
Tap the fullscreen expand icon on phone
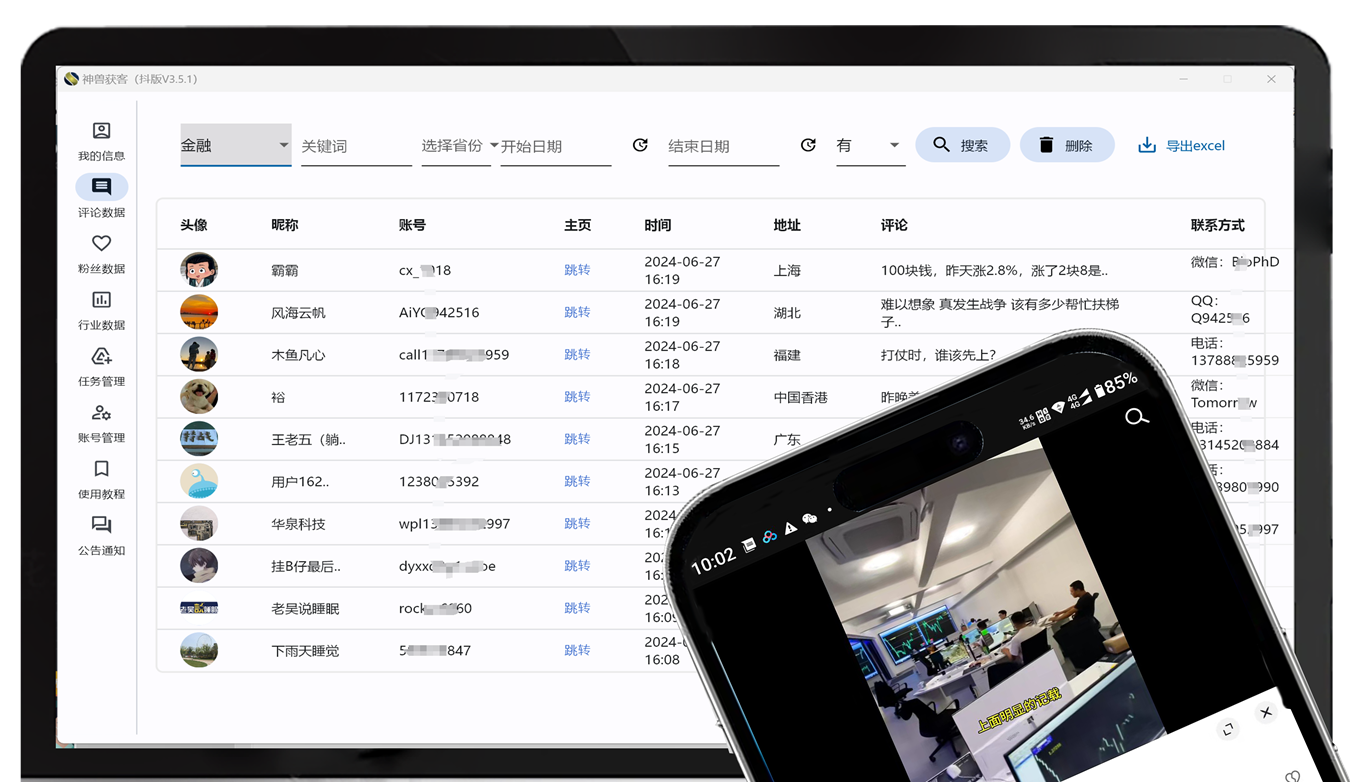(x=1228, y=729)
